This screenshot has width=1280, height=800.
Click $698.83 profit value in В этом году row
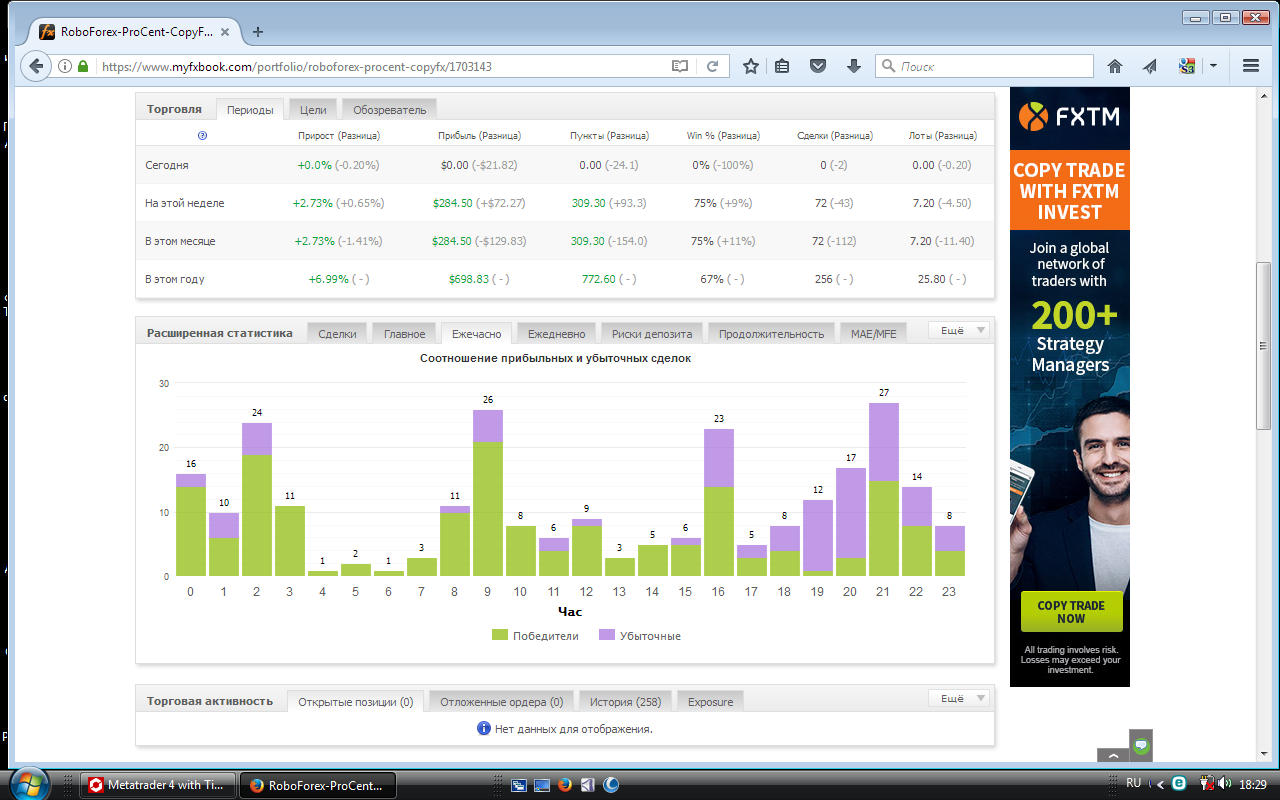469,279
